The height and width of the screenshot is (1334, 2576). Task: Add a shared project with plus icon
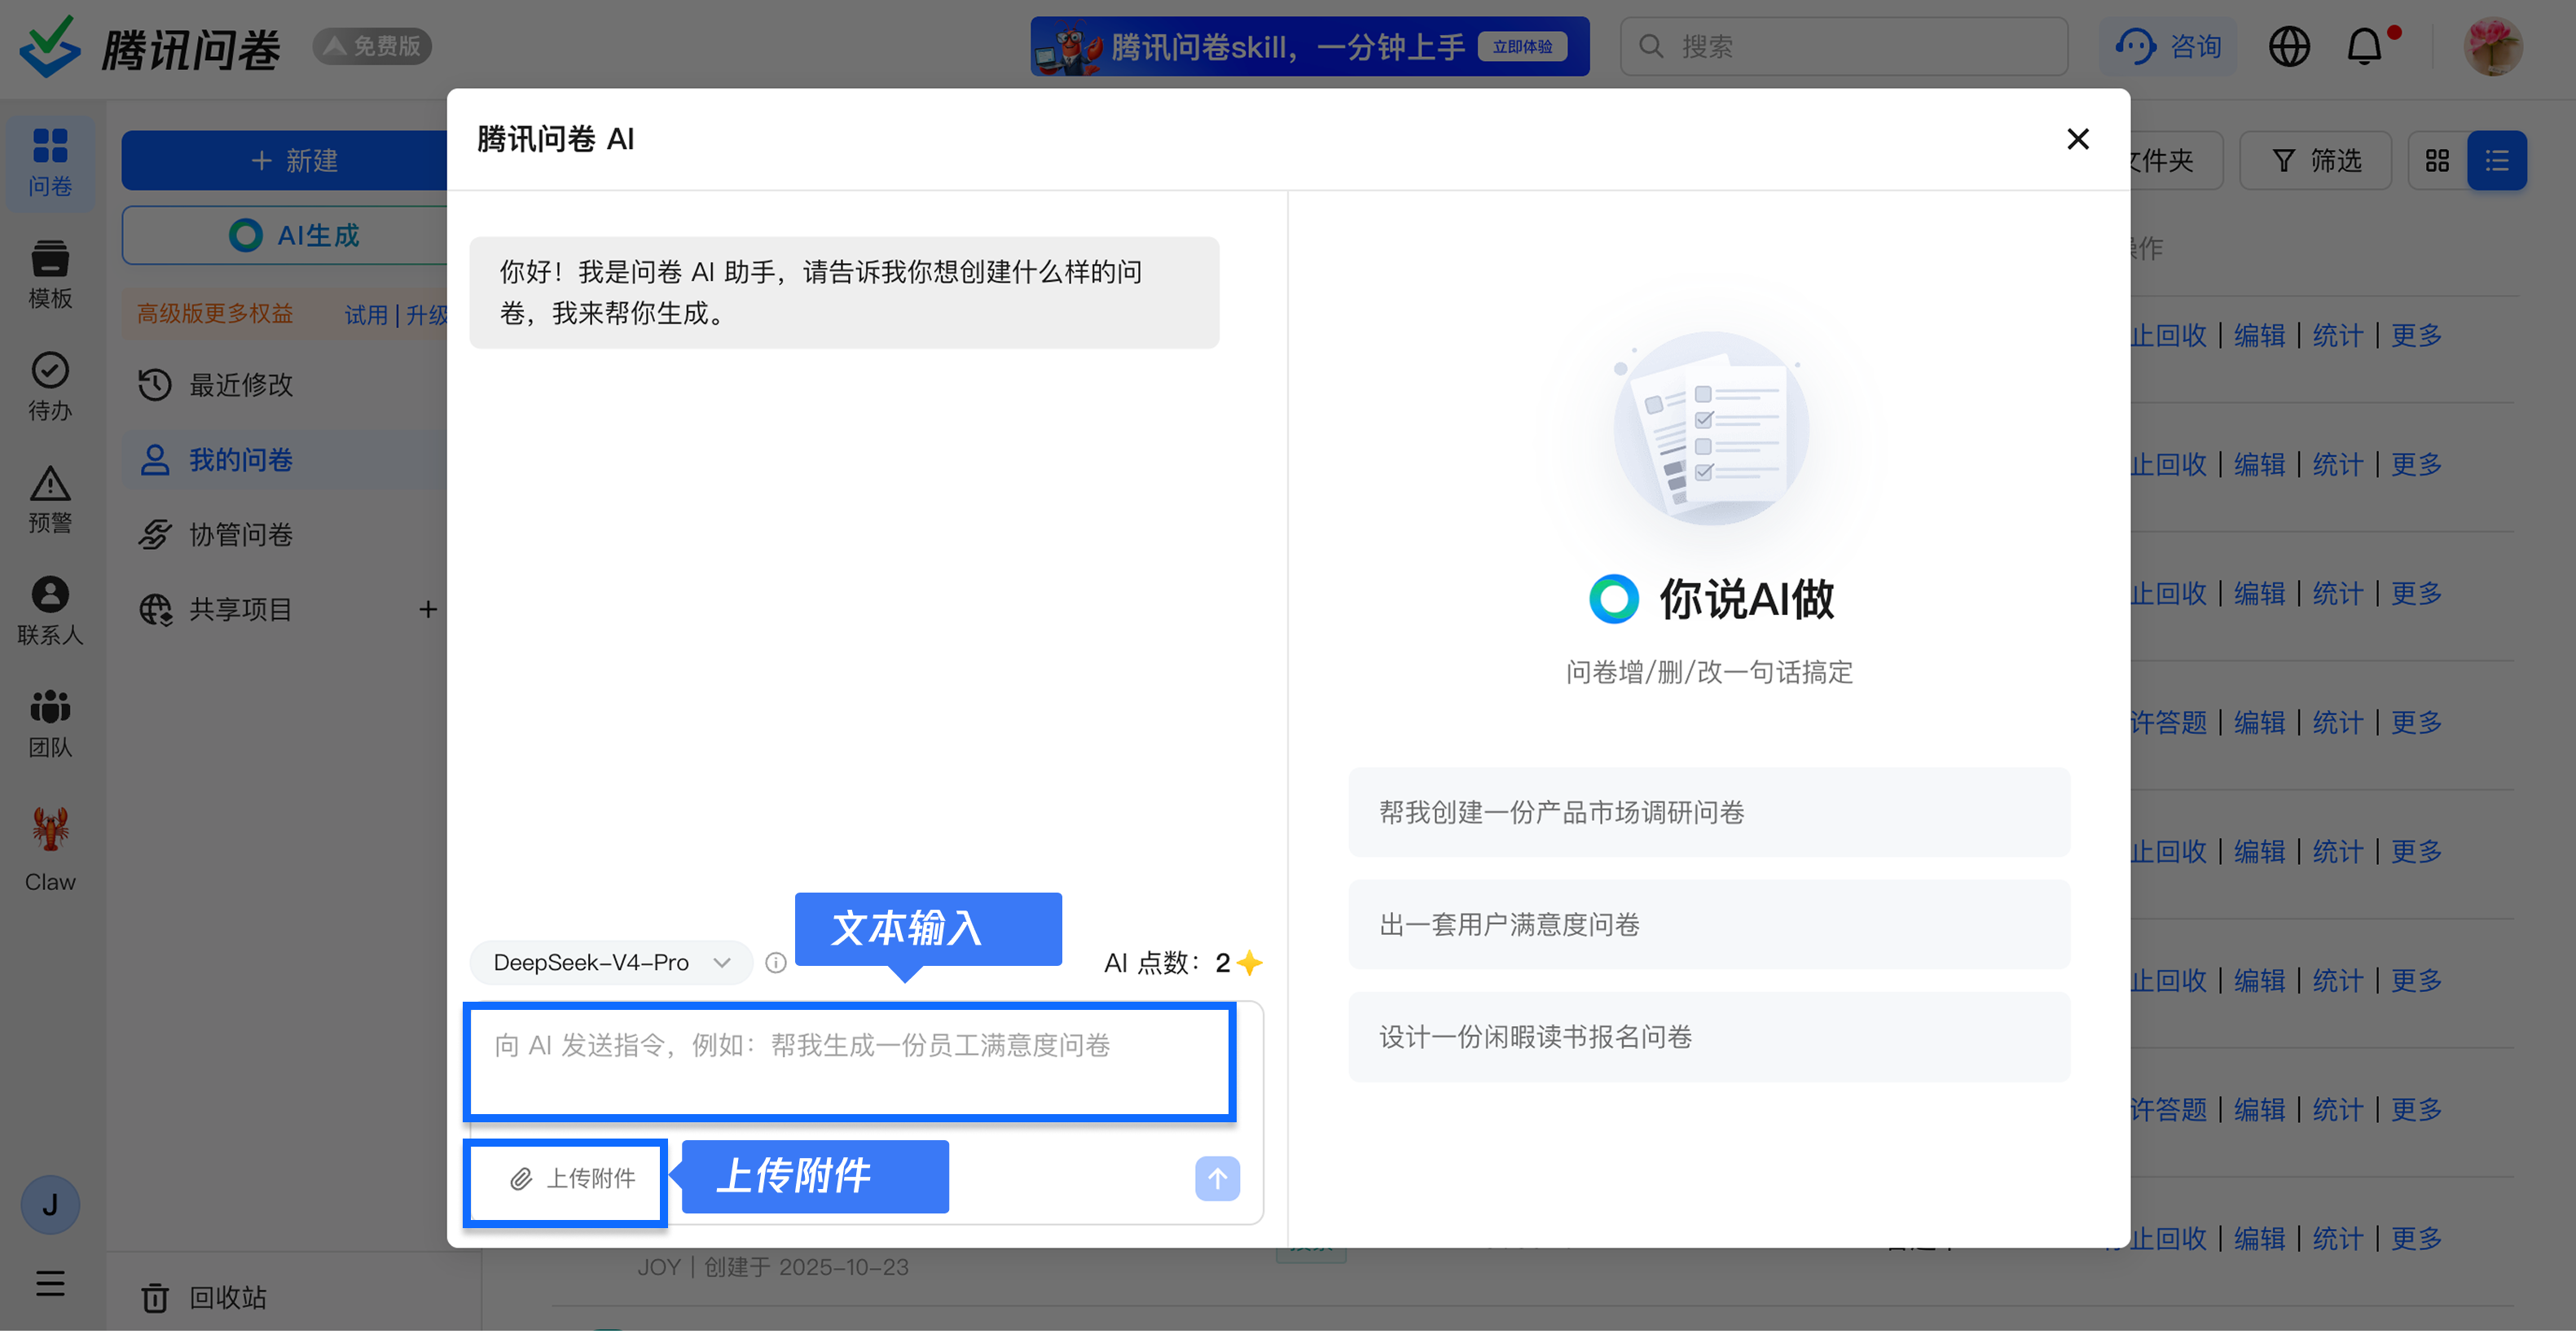coord(428,609)
